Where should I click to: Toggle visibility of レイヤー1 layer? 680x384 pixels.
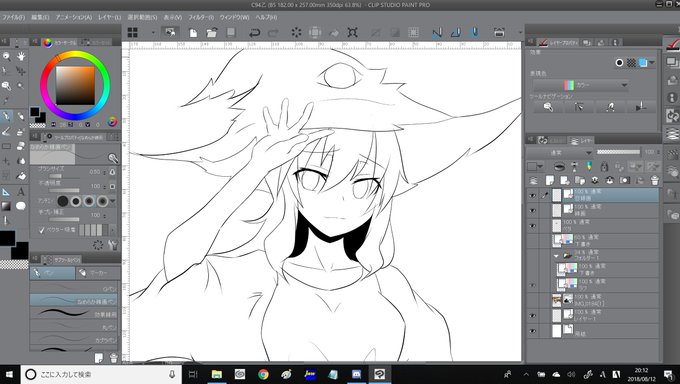(533, 316)
